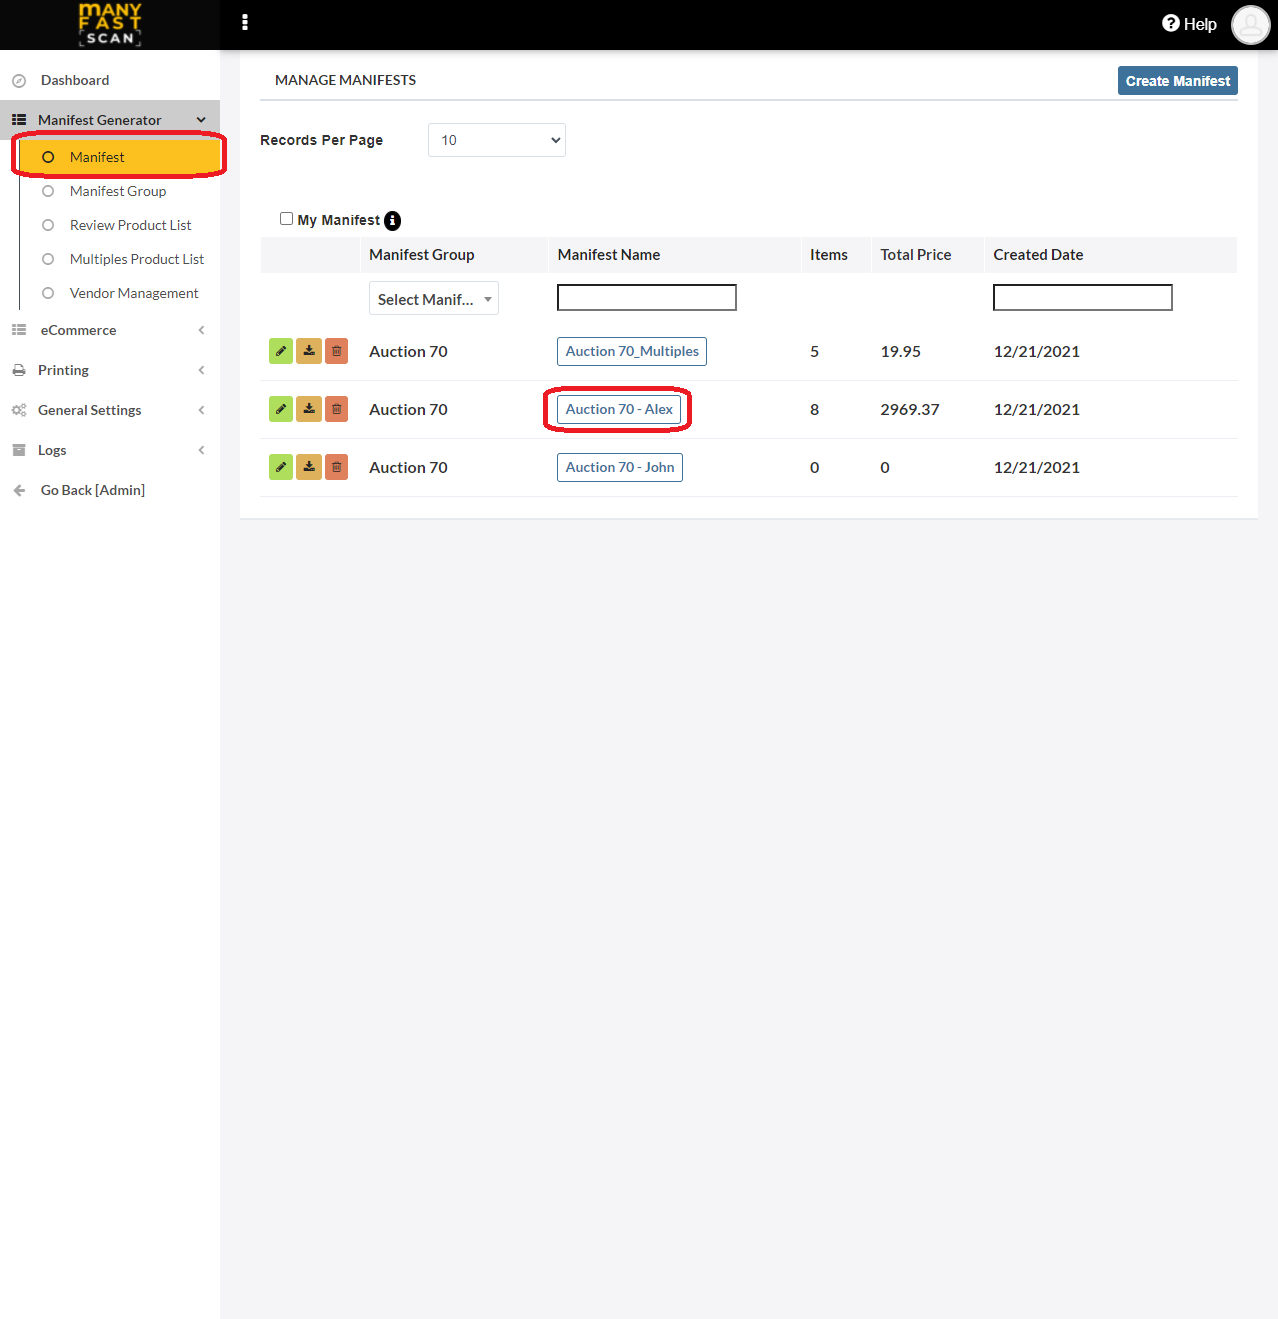Click the My Manifest info icon
The width and height of the screenshot is (1278, 1319).
pos(393,221)
